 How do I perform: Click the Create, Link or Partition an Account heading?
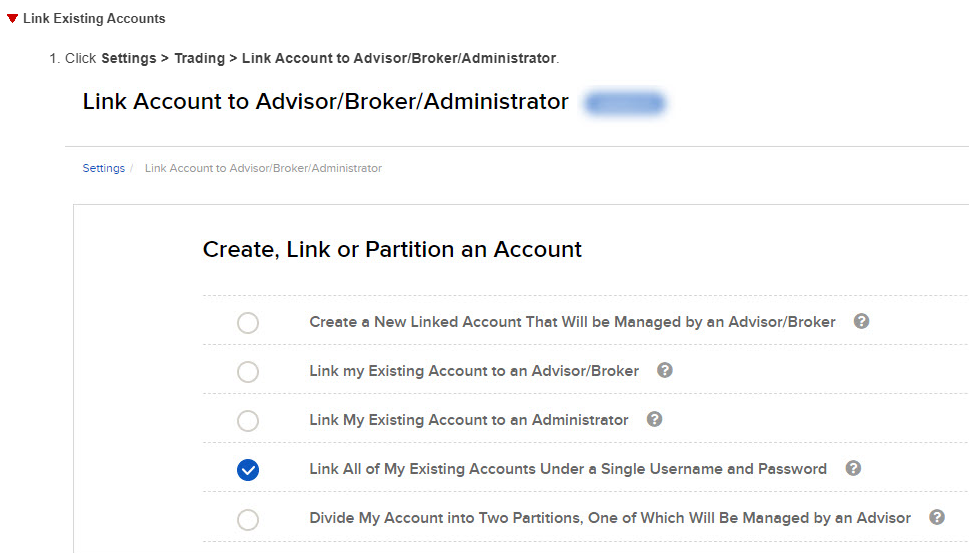click(x=392, y=249)
